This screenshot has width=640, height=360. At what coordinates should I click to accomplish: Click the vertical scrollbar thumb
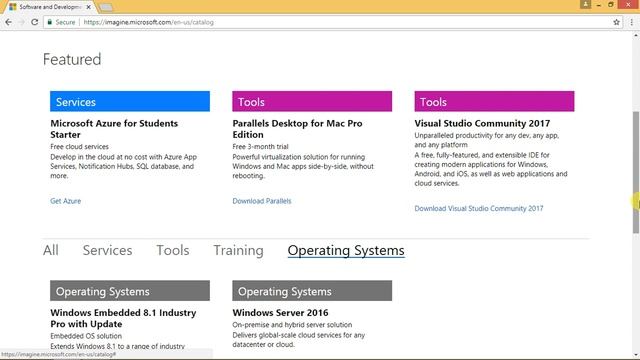click(x=636, y=172)
